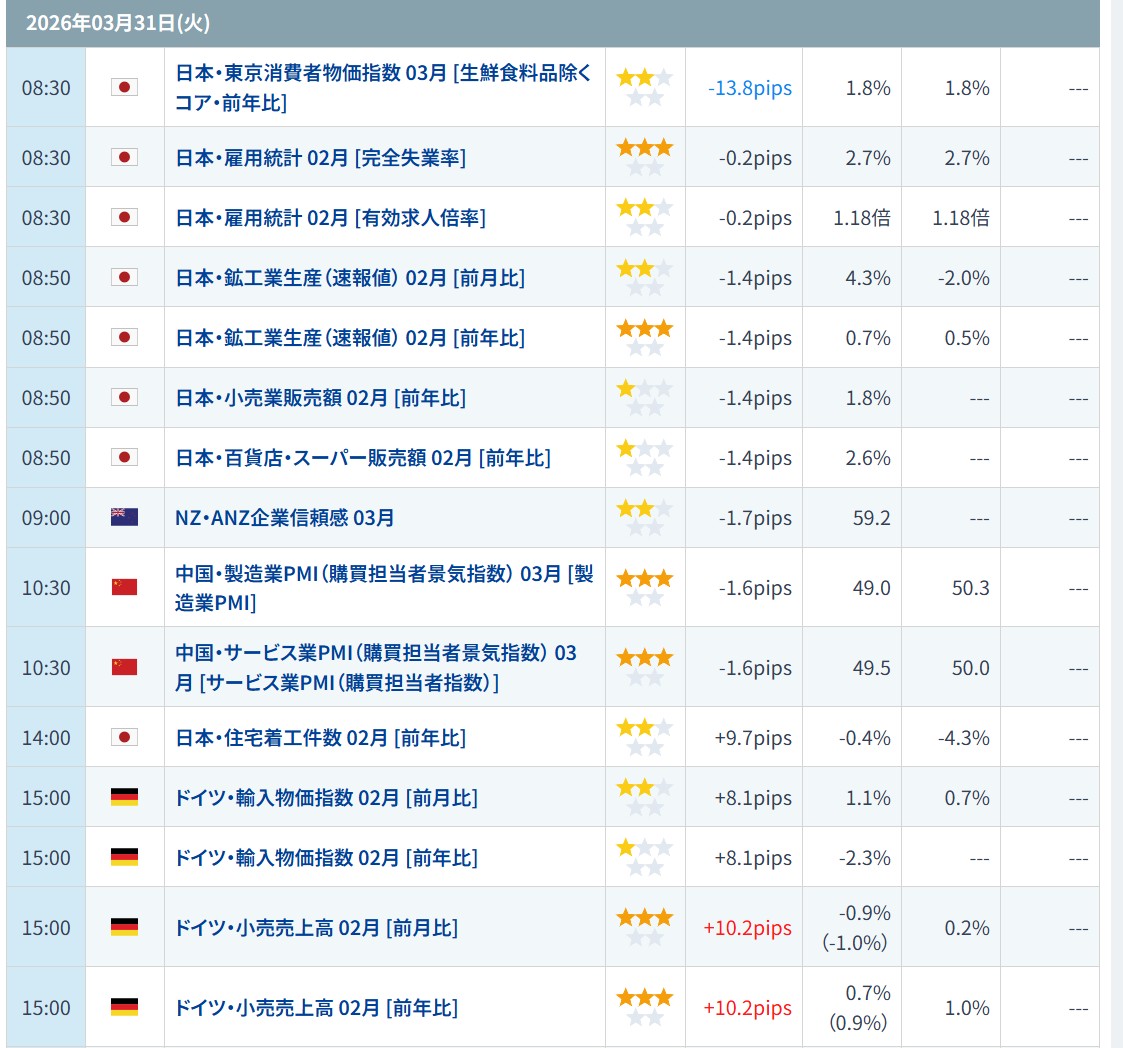Click star rating for ドイツ・小売売上高 前年比 row

[x=644, y=1007]
